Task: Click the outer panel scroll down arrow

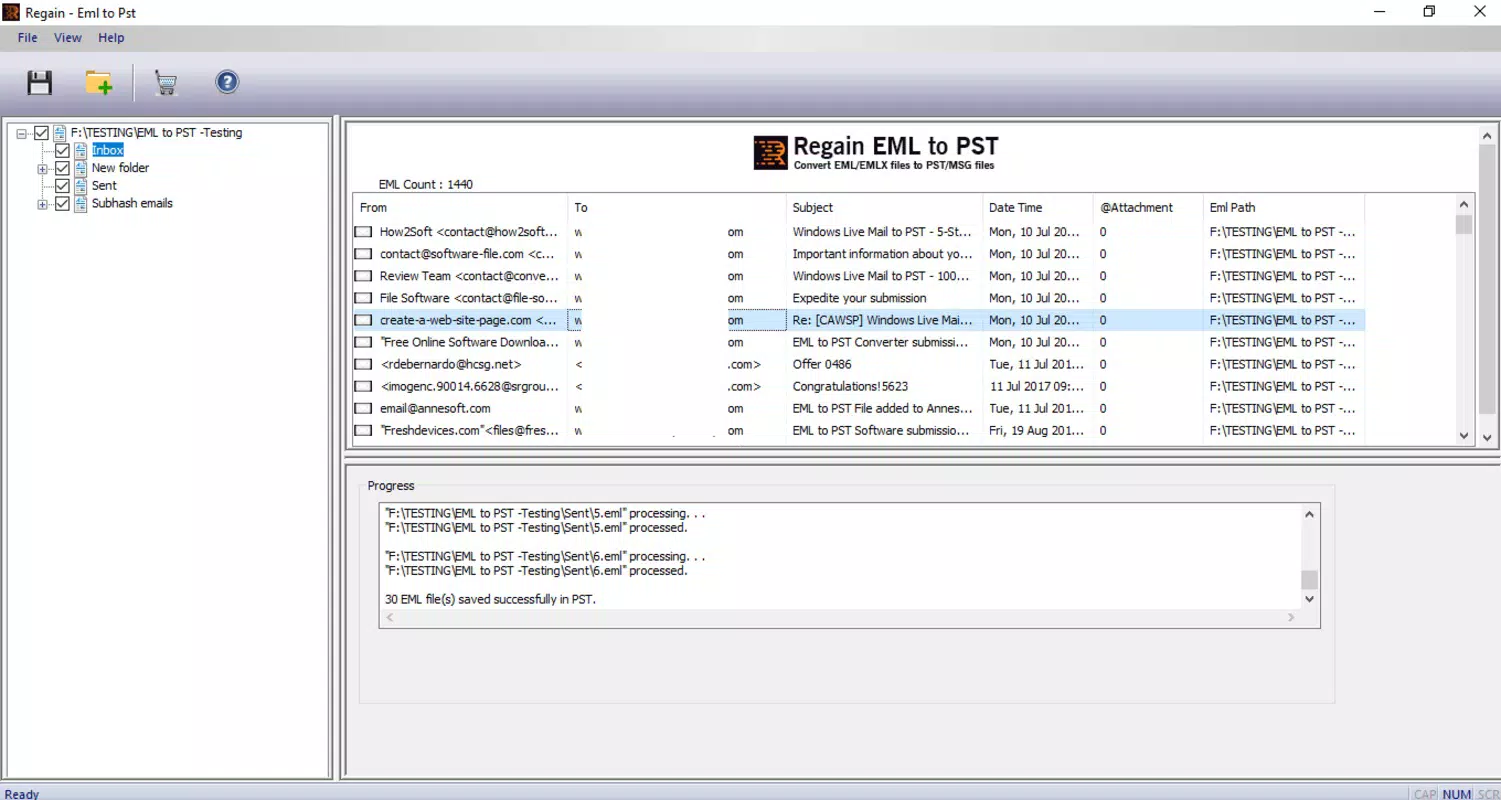Action: click(1488, 438)
